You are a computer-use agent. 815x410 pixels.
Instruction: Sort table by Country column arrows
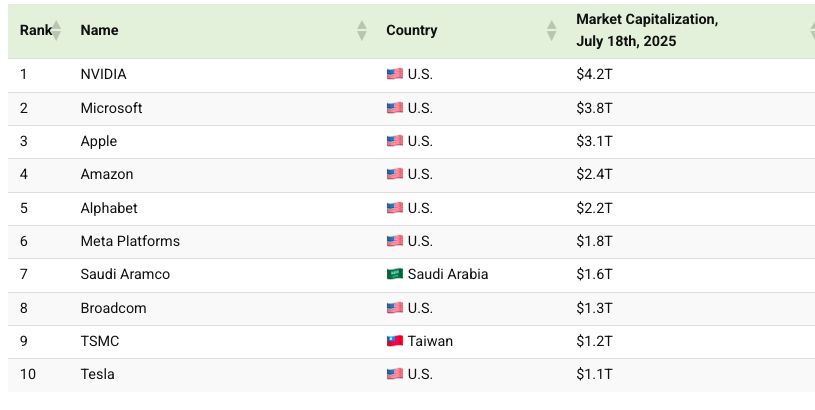[x=551, y=30]
